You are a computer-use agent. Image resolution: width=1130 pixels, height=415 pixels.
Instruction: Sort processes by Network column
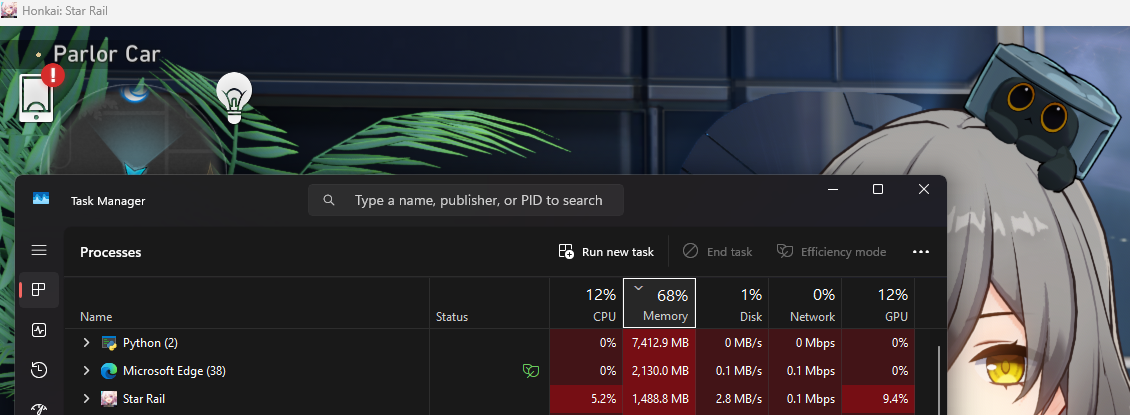pyautogui.click(x=805, y=303)
